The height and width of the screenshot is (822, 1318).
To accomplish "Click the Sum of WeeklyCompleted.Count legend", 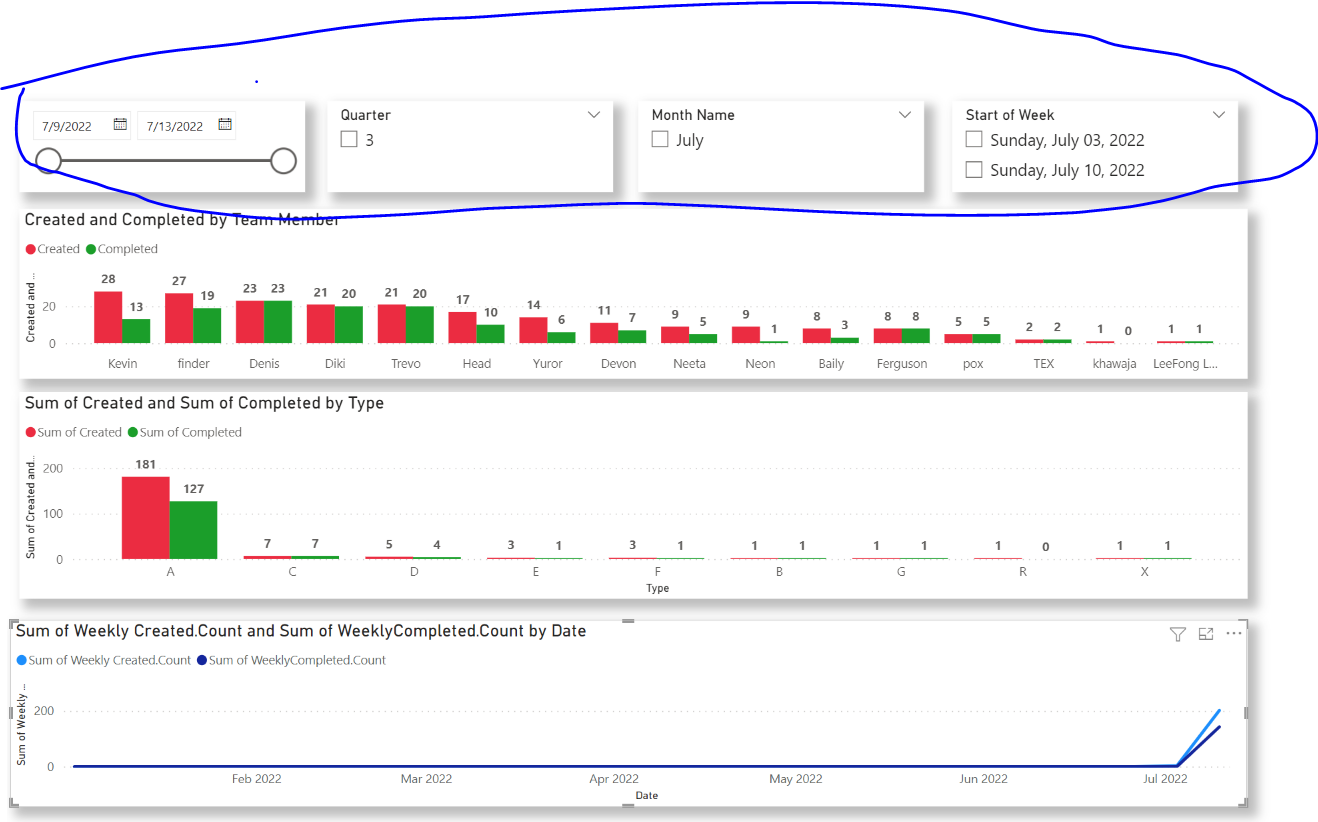I will 291,660.
